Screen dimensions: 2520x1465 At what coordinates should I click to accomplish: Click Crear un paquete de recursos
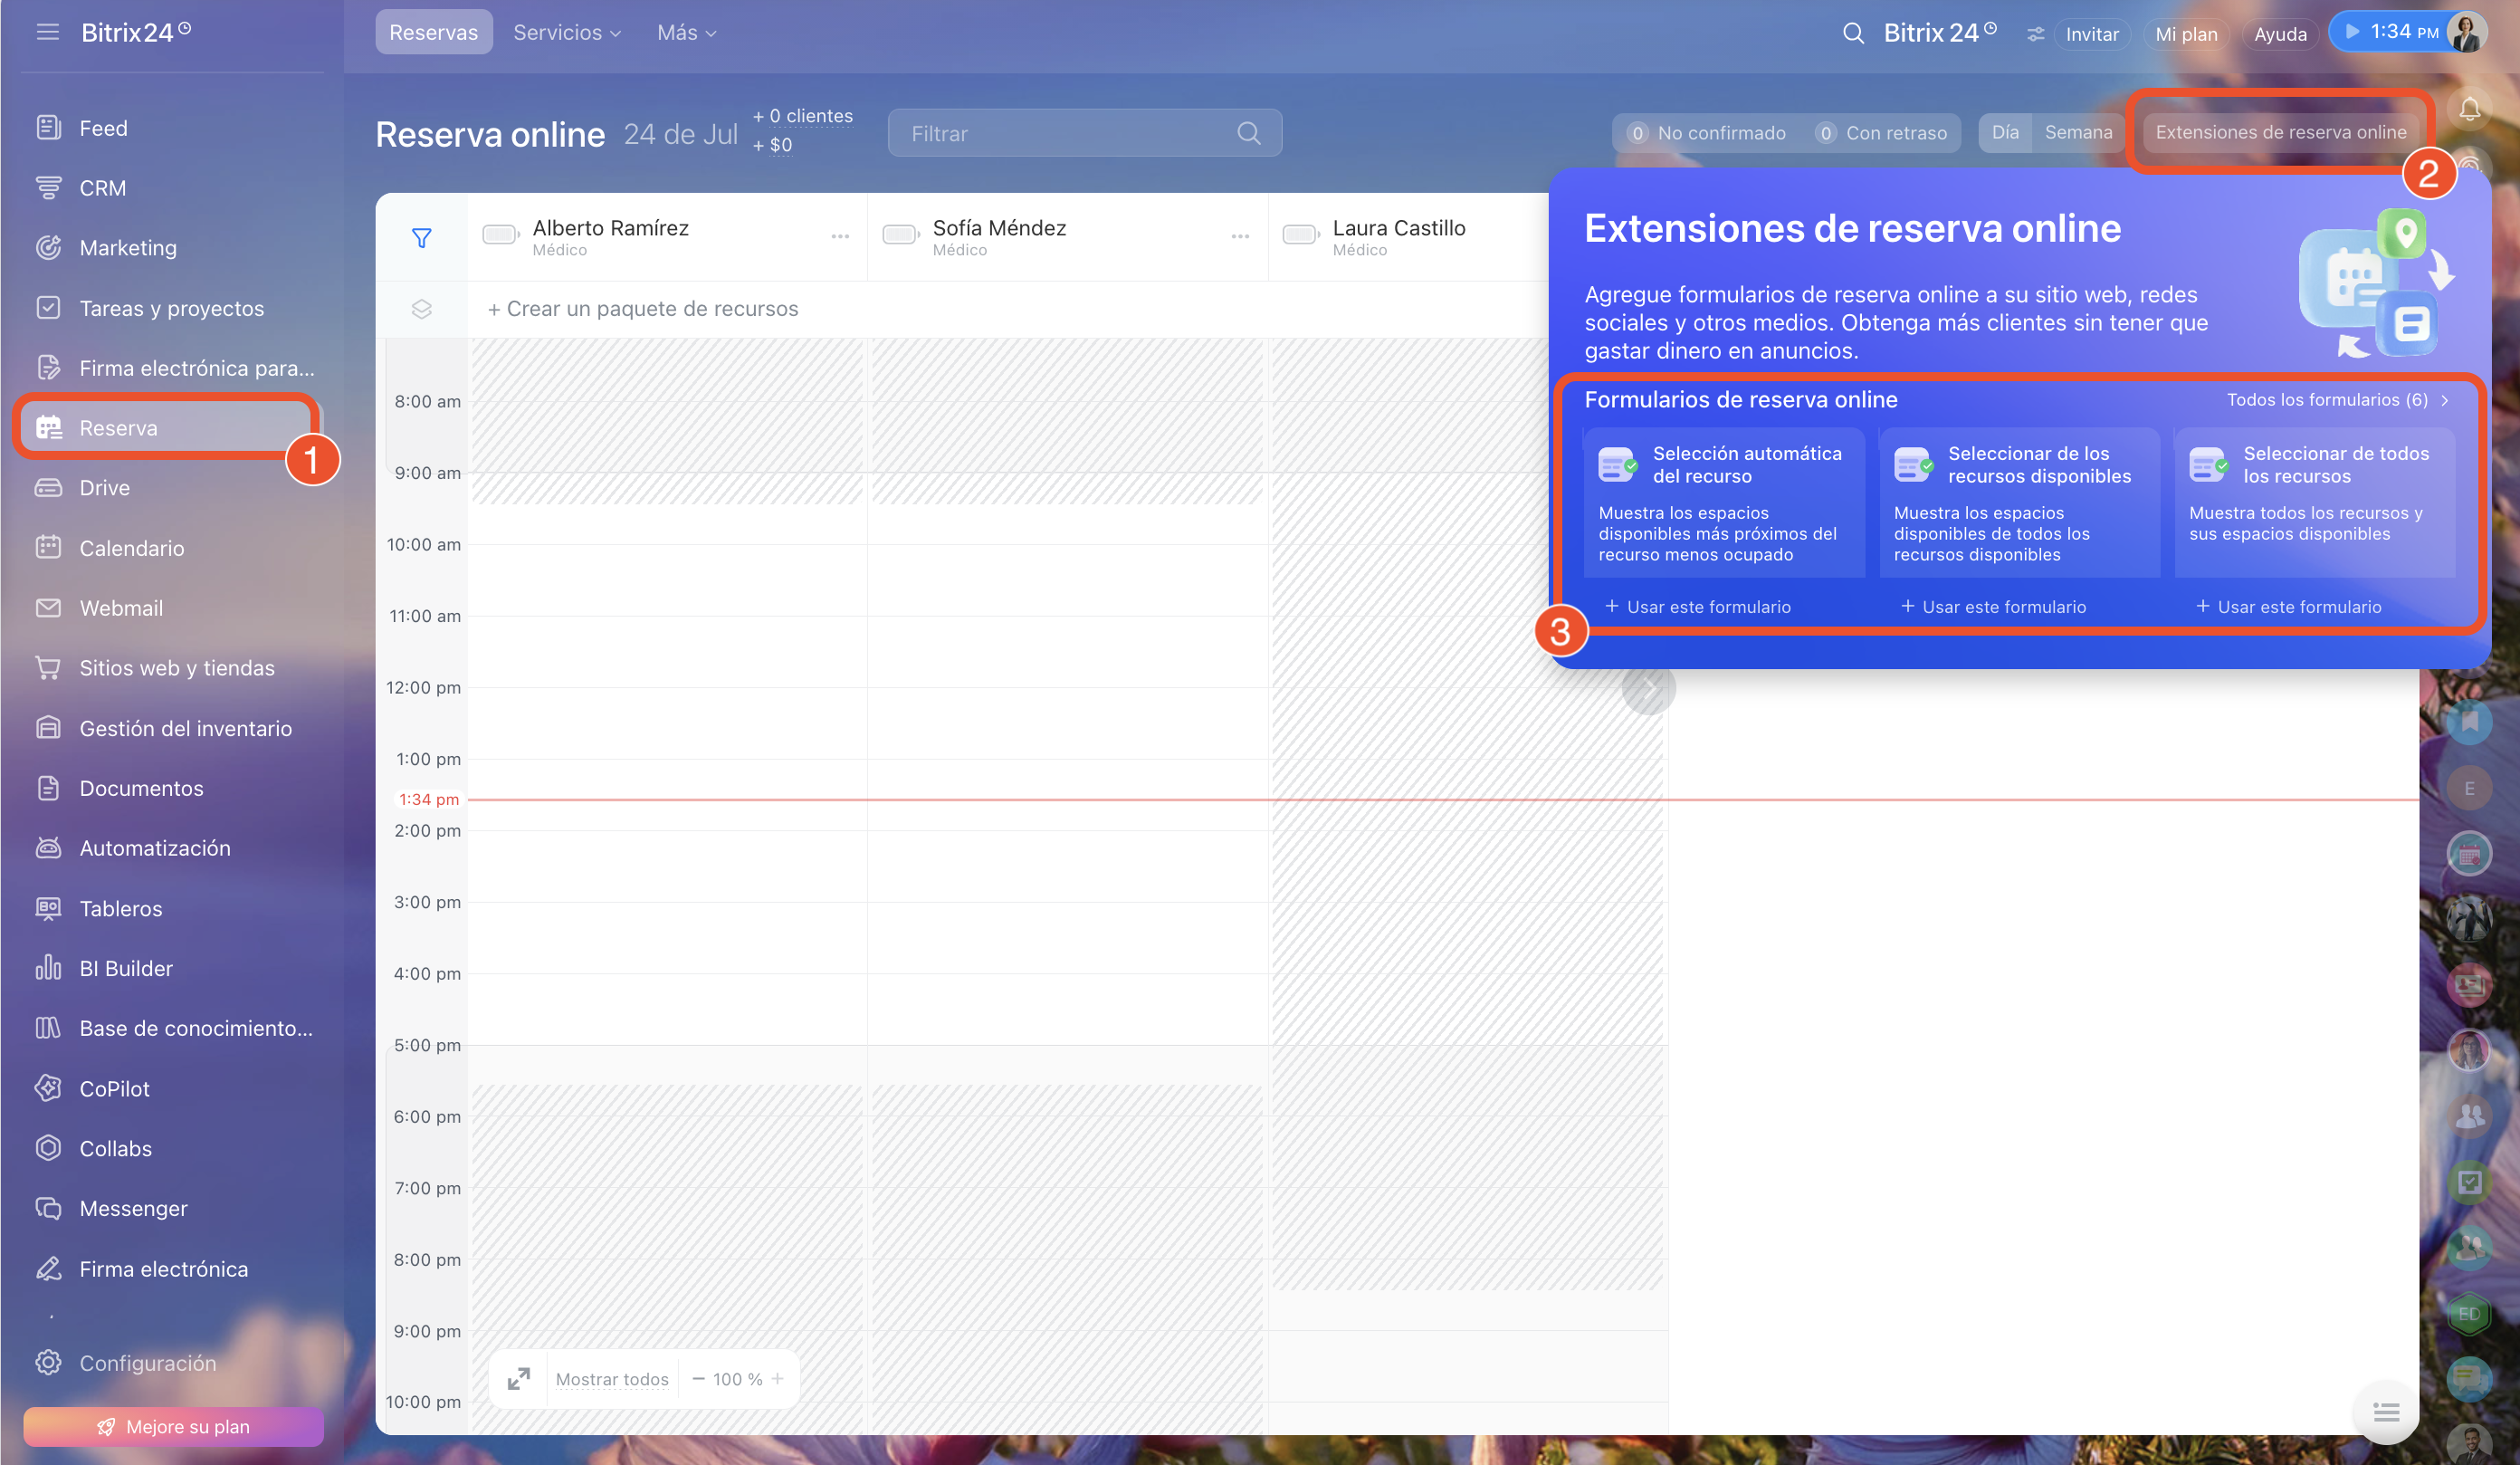tap(642, 309)
